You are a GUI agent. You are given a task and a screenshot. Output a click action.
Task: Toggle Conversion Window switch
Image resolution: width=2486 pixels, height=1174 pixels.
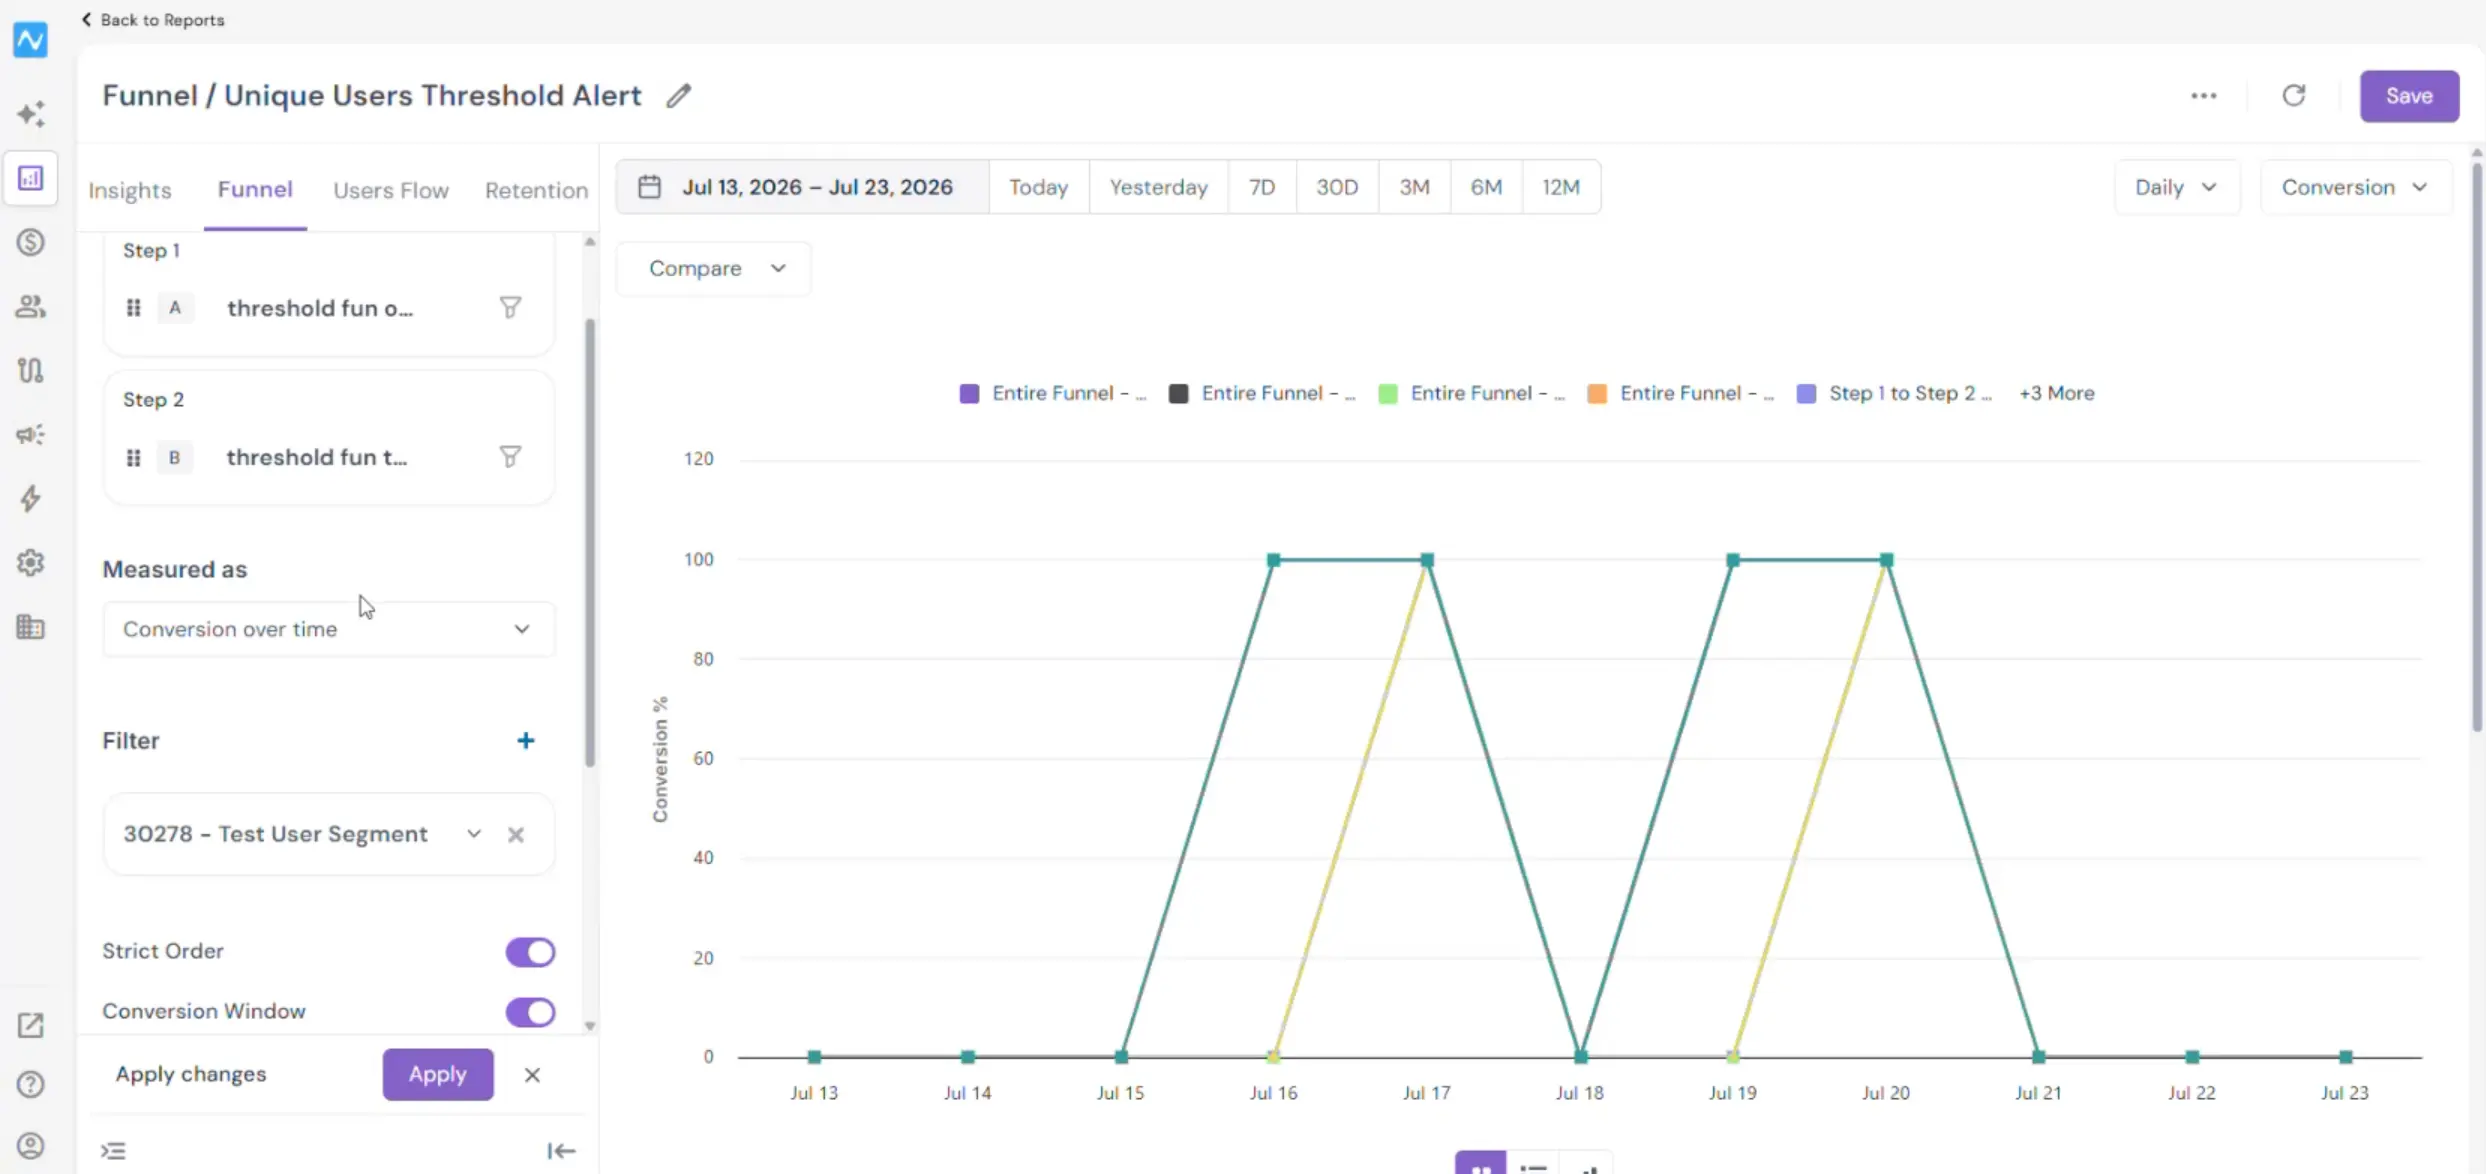pos(530,1012)
